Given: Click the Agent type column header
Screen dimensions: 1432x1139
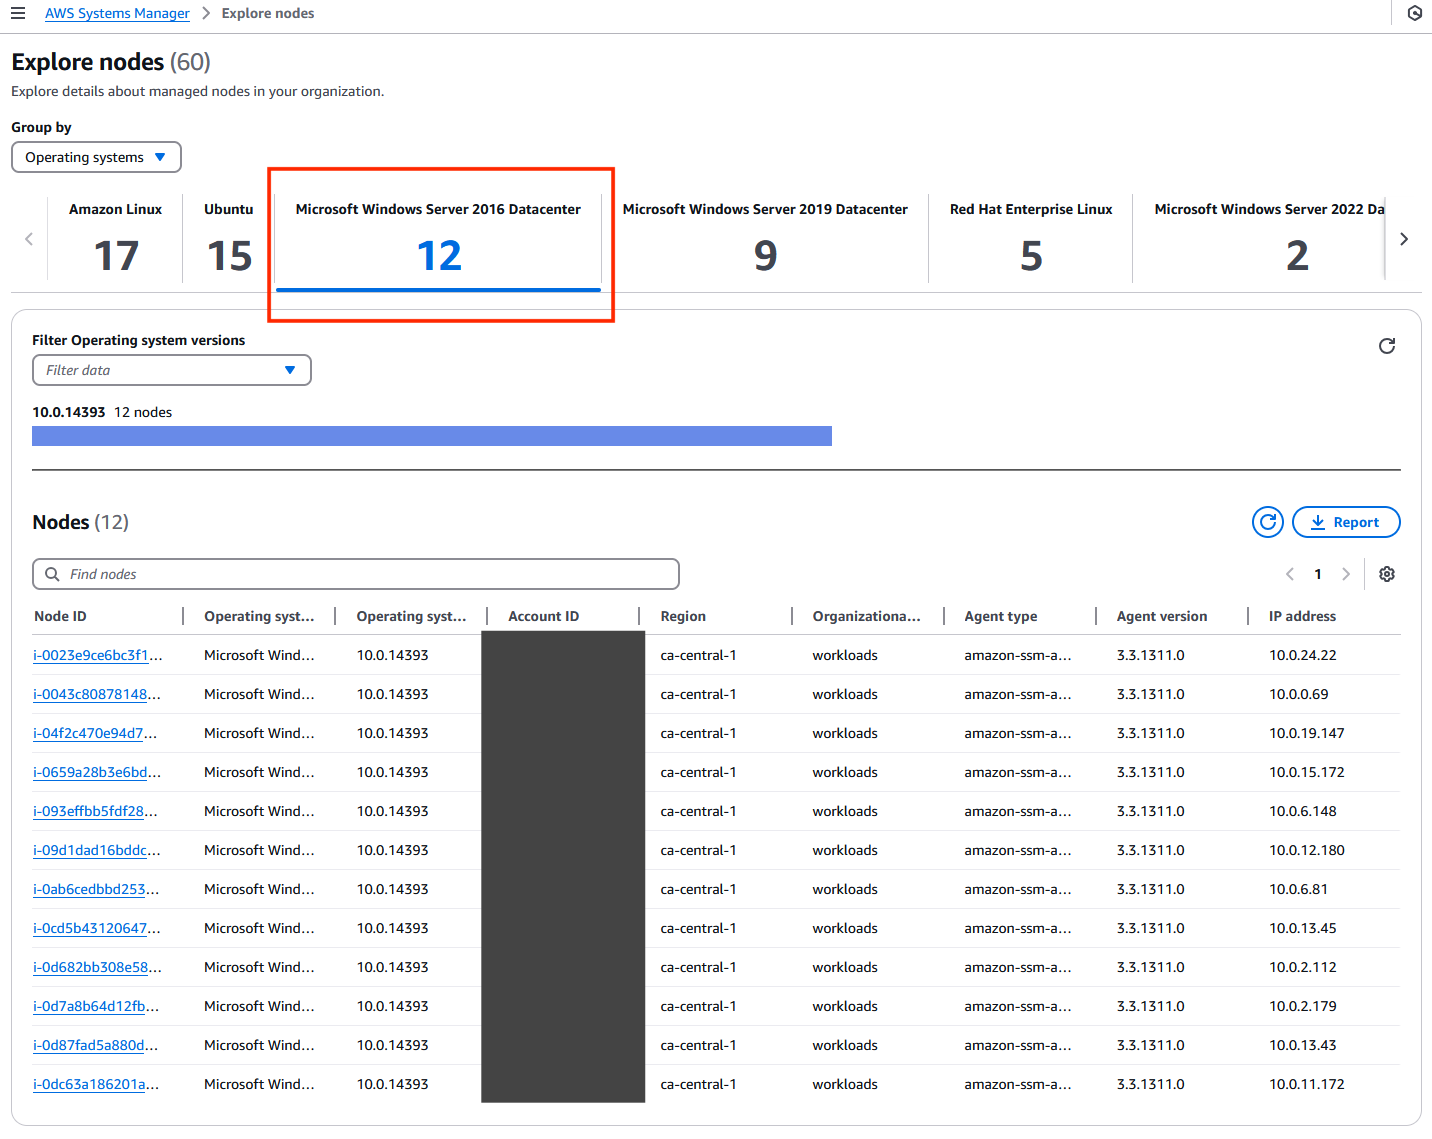Looking at the screenshot, I should coord(1000,616).
